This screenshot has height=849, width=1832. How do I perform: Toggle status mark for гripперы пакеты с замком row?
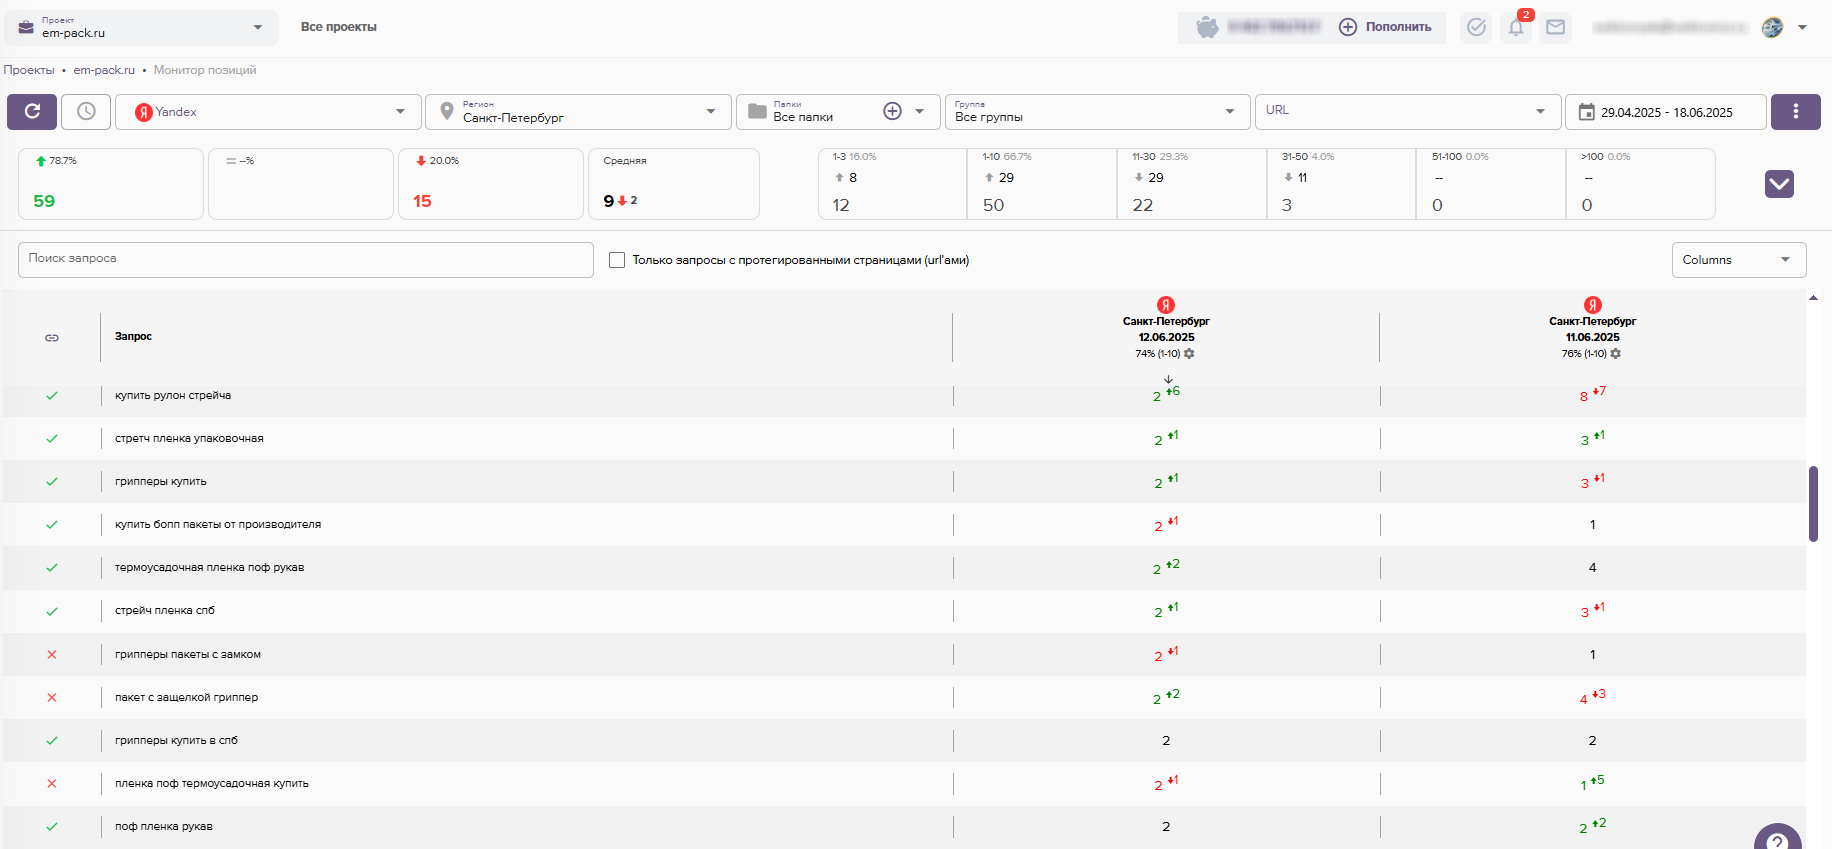point(52,655)
